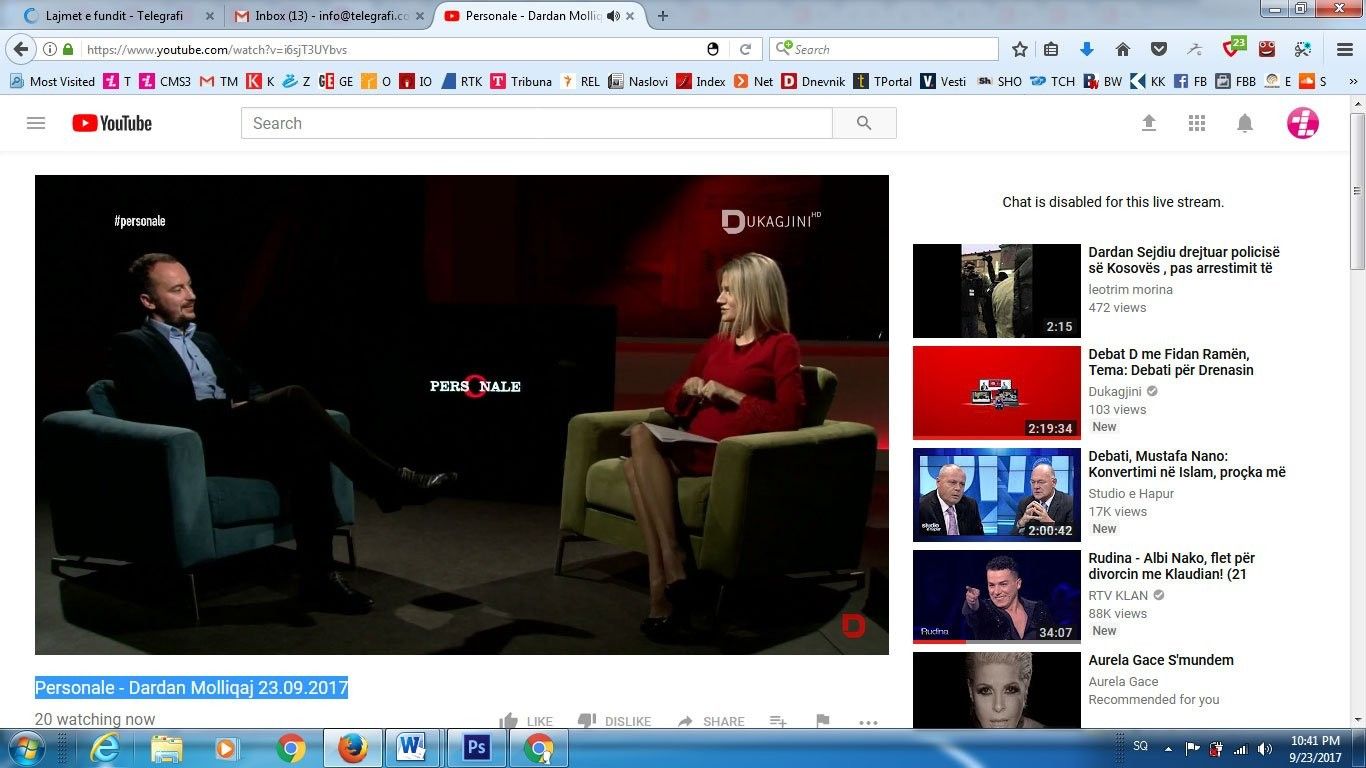The height and width of the screenshot is (768, 1366).
Task: Click the YouTube upload video icon
Action: (1149, 123)
